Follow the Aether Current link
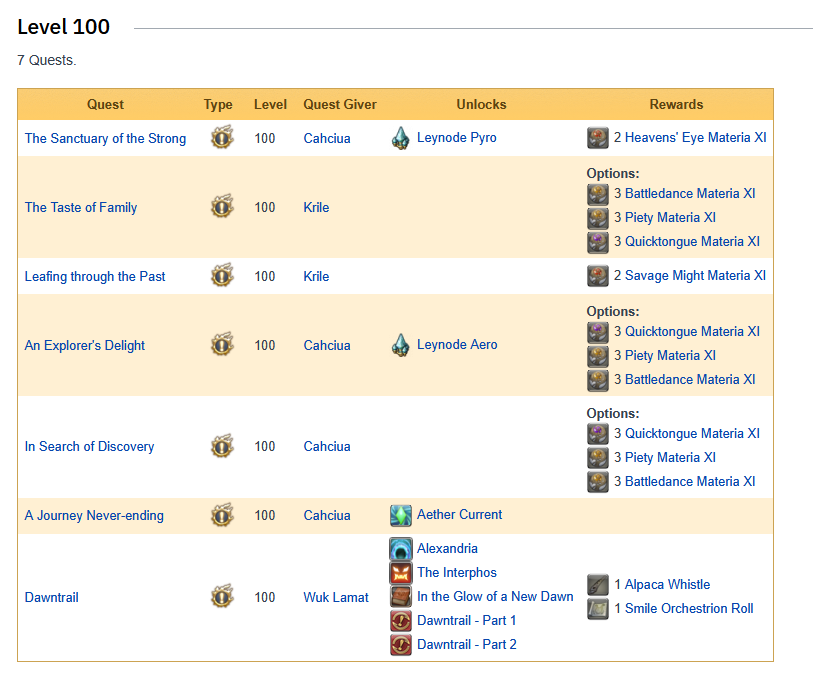813x686 pixels. click(459, 514)
